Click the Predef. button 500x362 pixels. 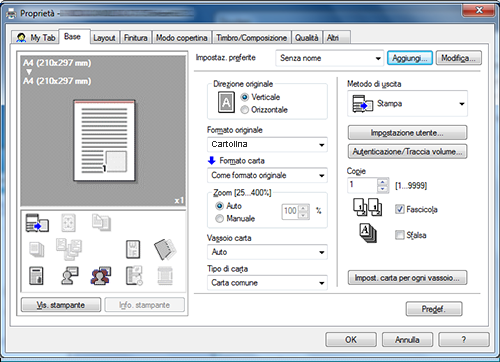pyautogui.click(x=434, y=309)
